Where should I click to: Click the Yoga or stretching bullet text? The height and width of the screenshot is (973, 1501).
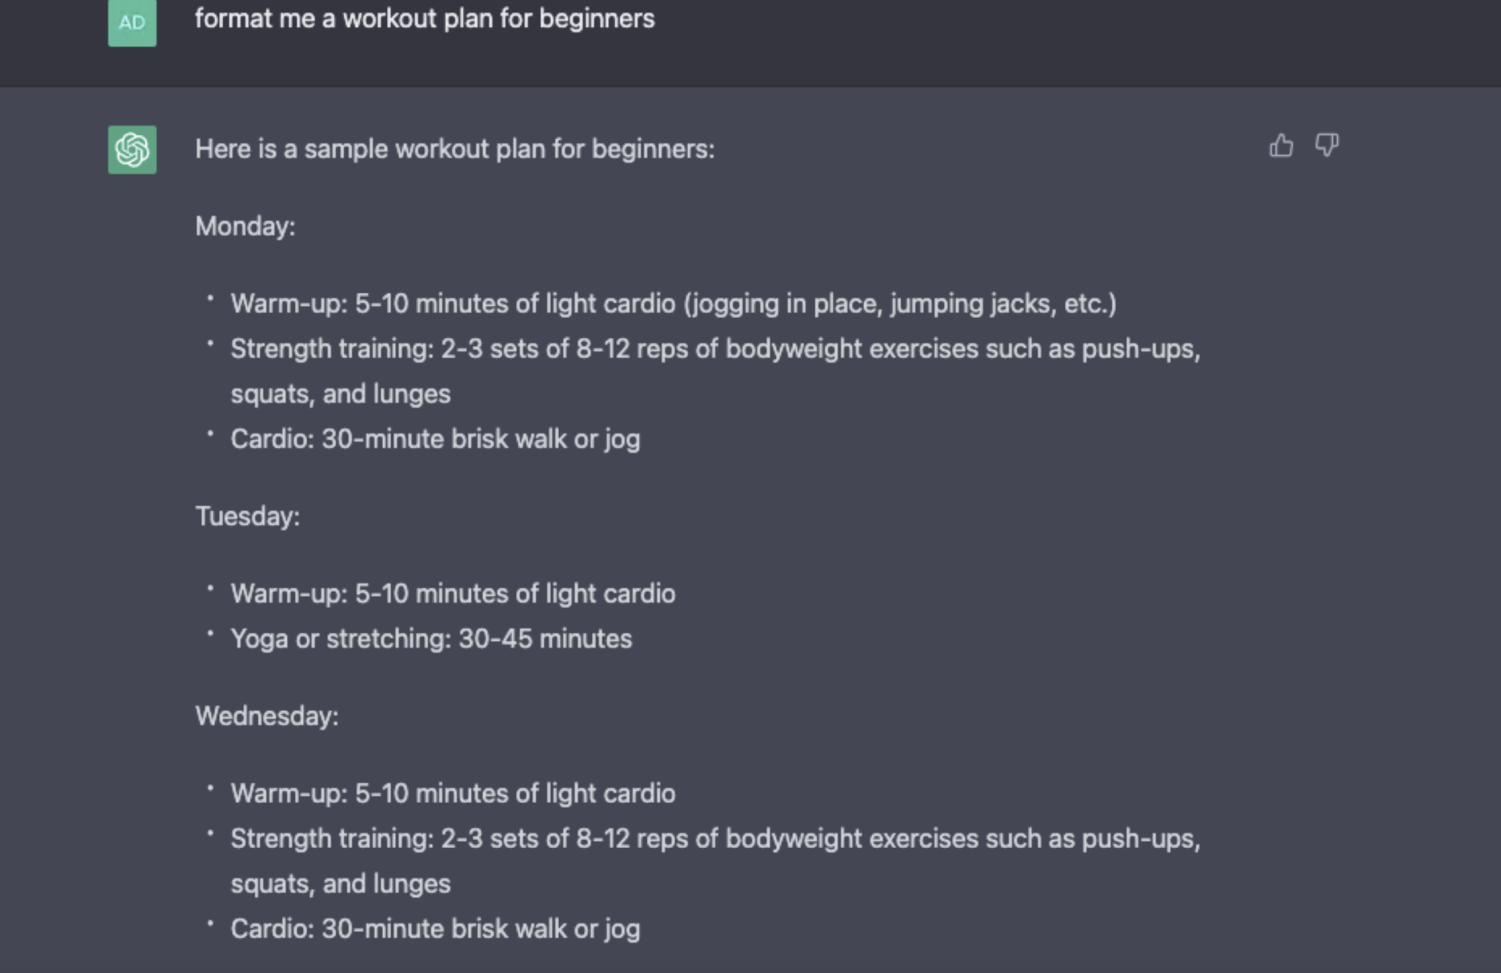point(431,639)
